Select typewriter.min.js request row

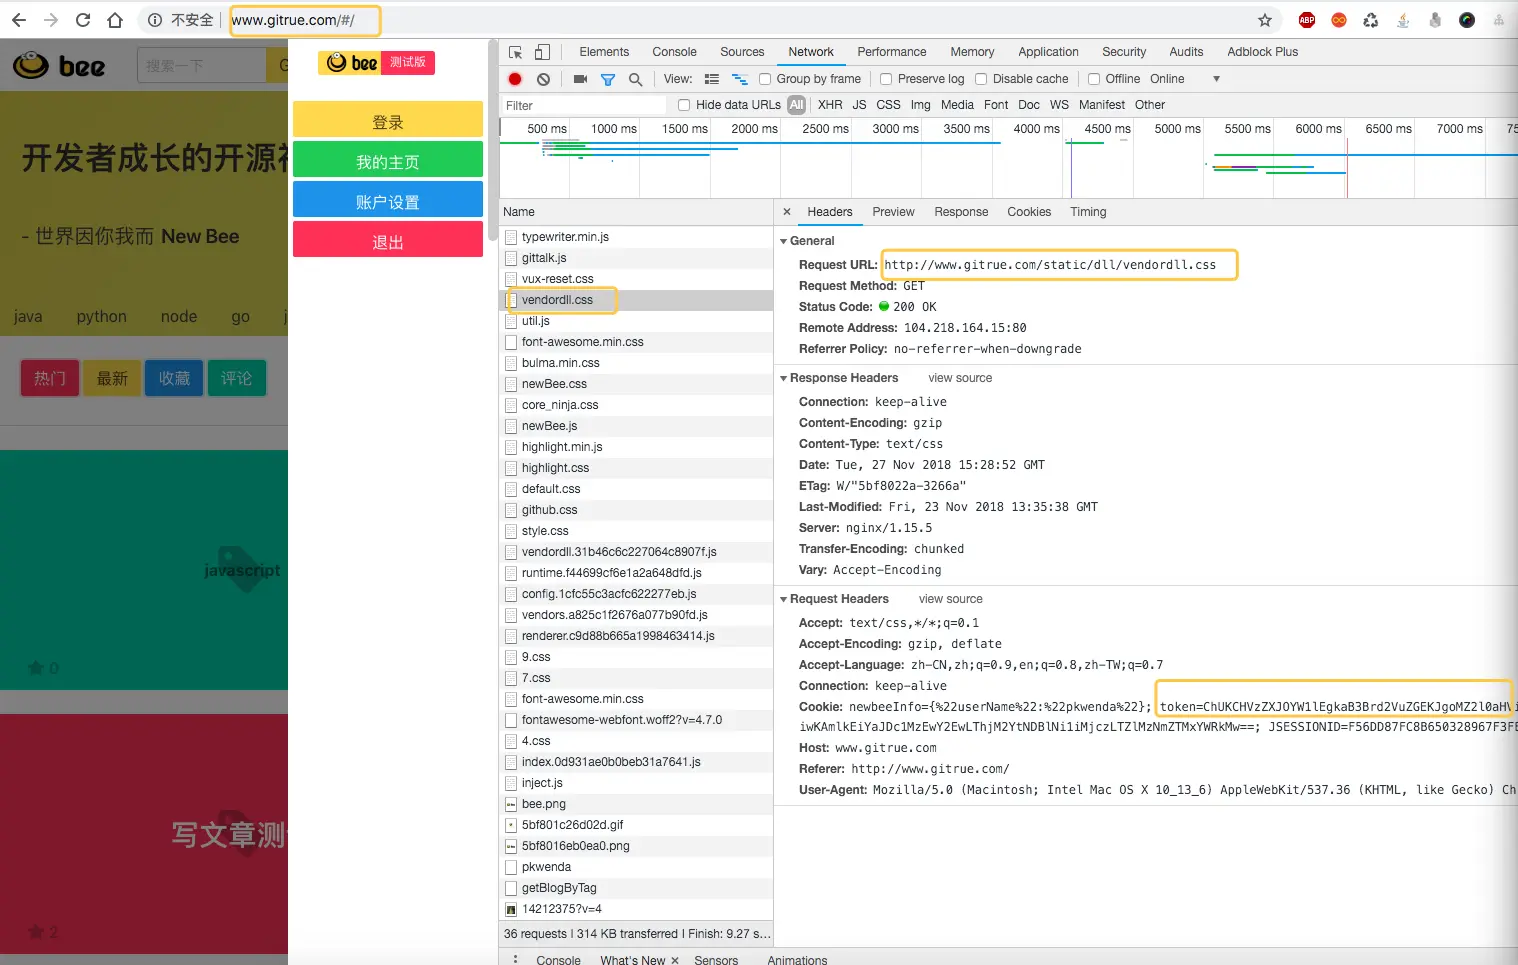(636, 237)
